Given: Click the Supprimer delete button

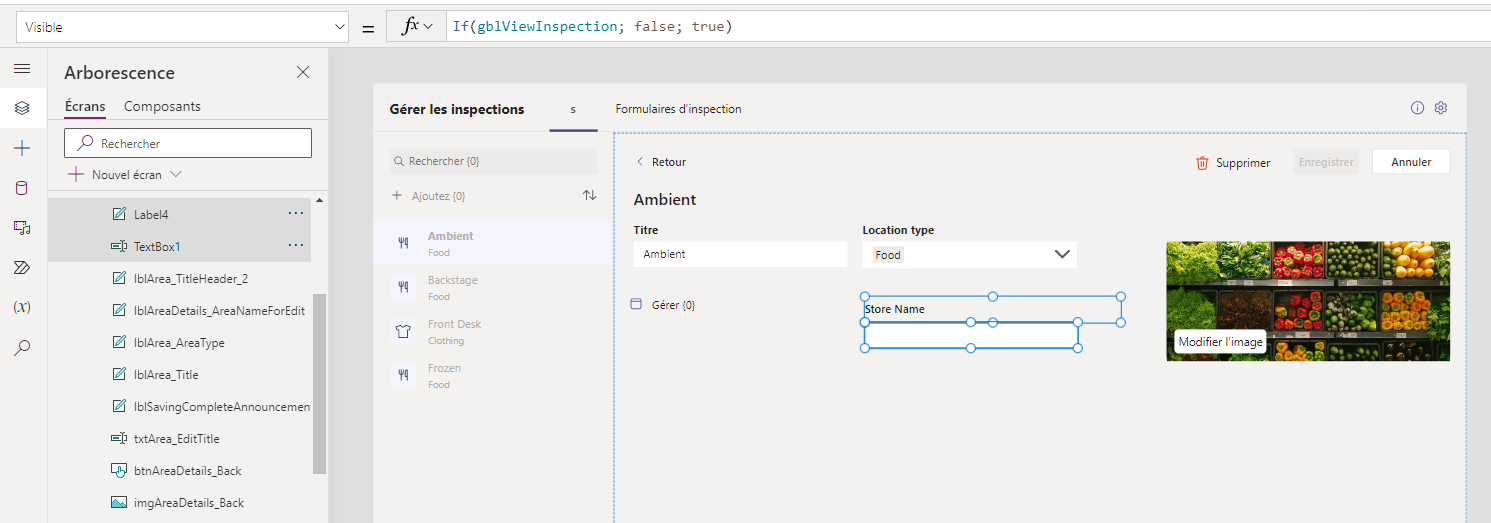Looking at the screenshot, I should [1233, 163].
